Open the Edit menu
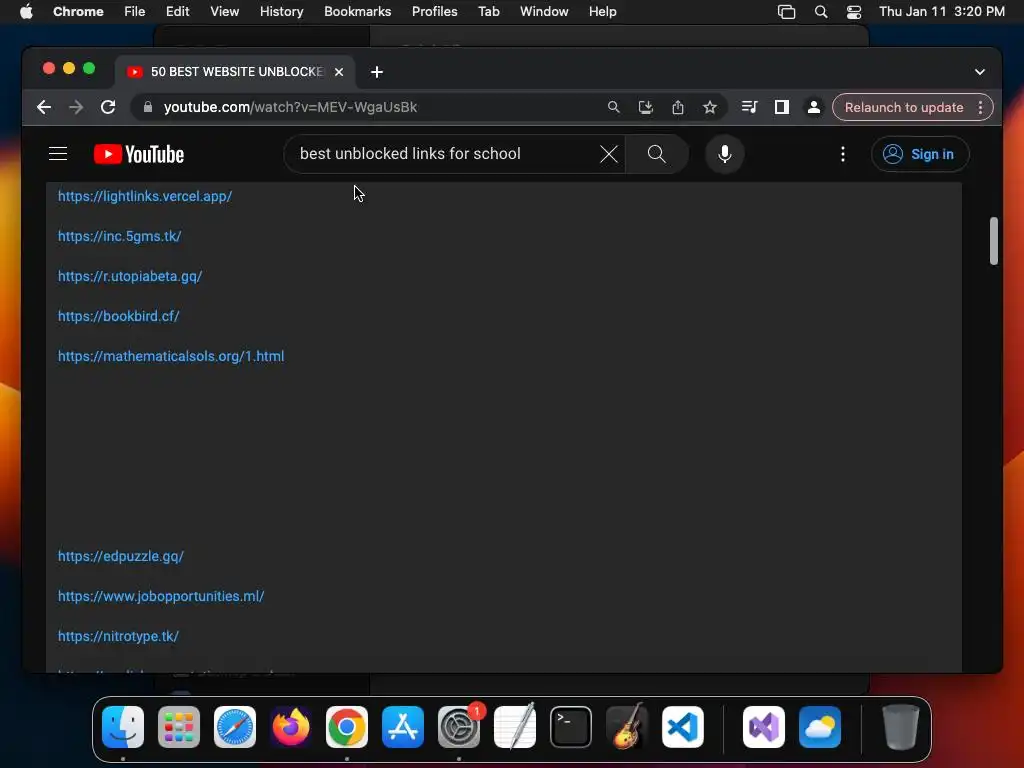Screen dimensions: 1024x768 pyautogui.click(x=177, y=11)
